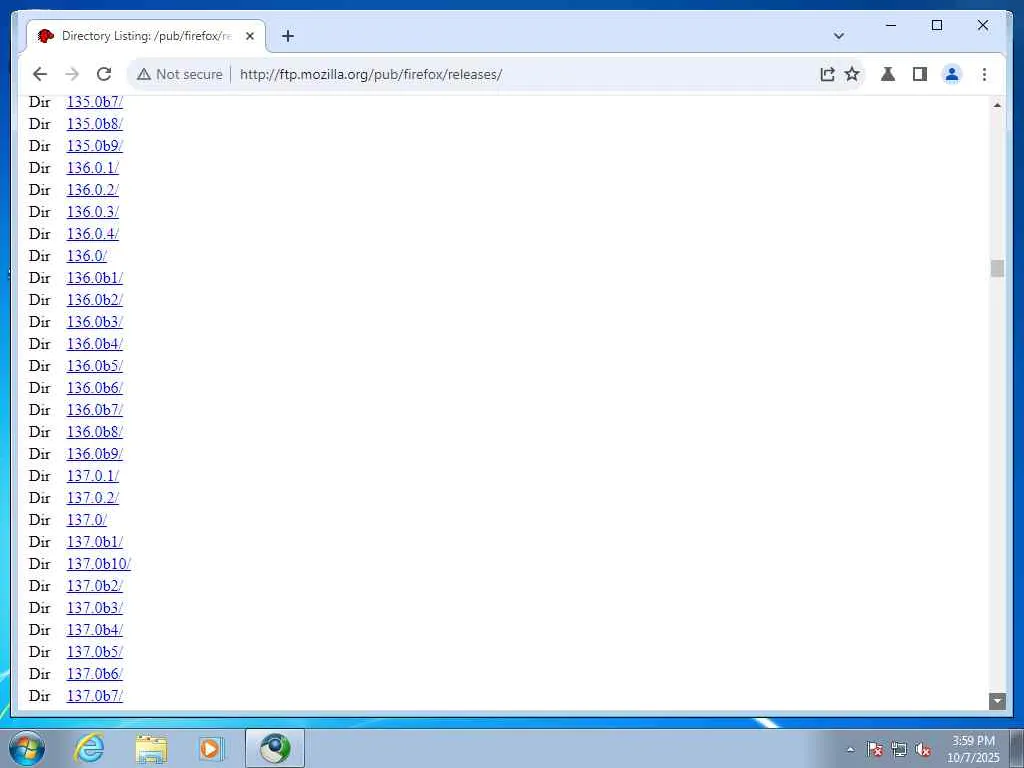
Task: Open the 137.0b5/ directory
Action: pos(95,652)
